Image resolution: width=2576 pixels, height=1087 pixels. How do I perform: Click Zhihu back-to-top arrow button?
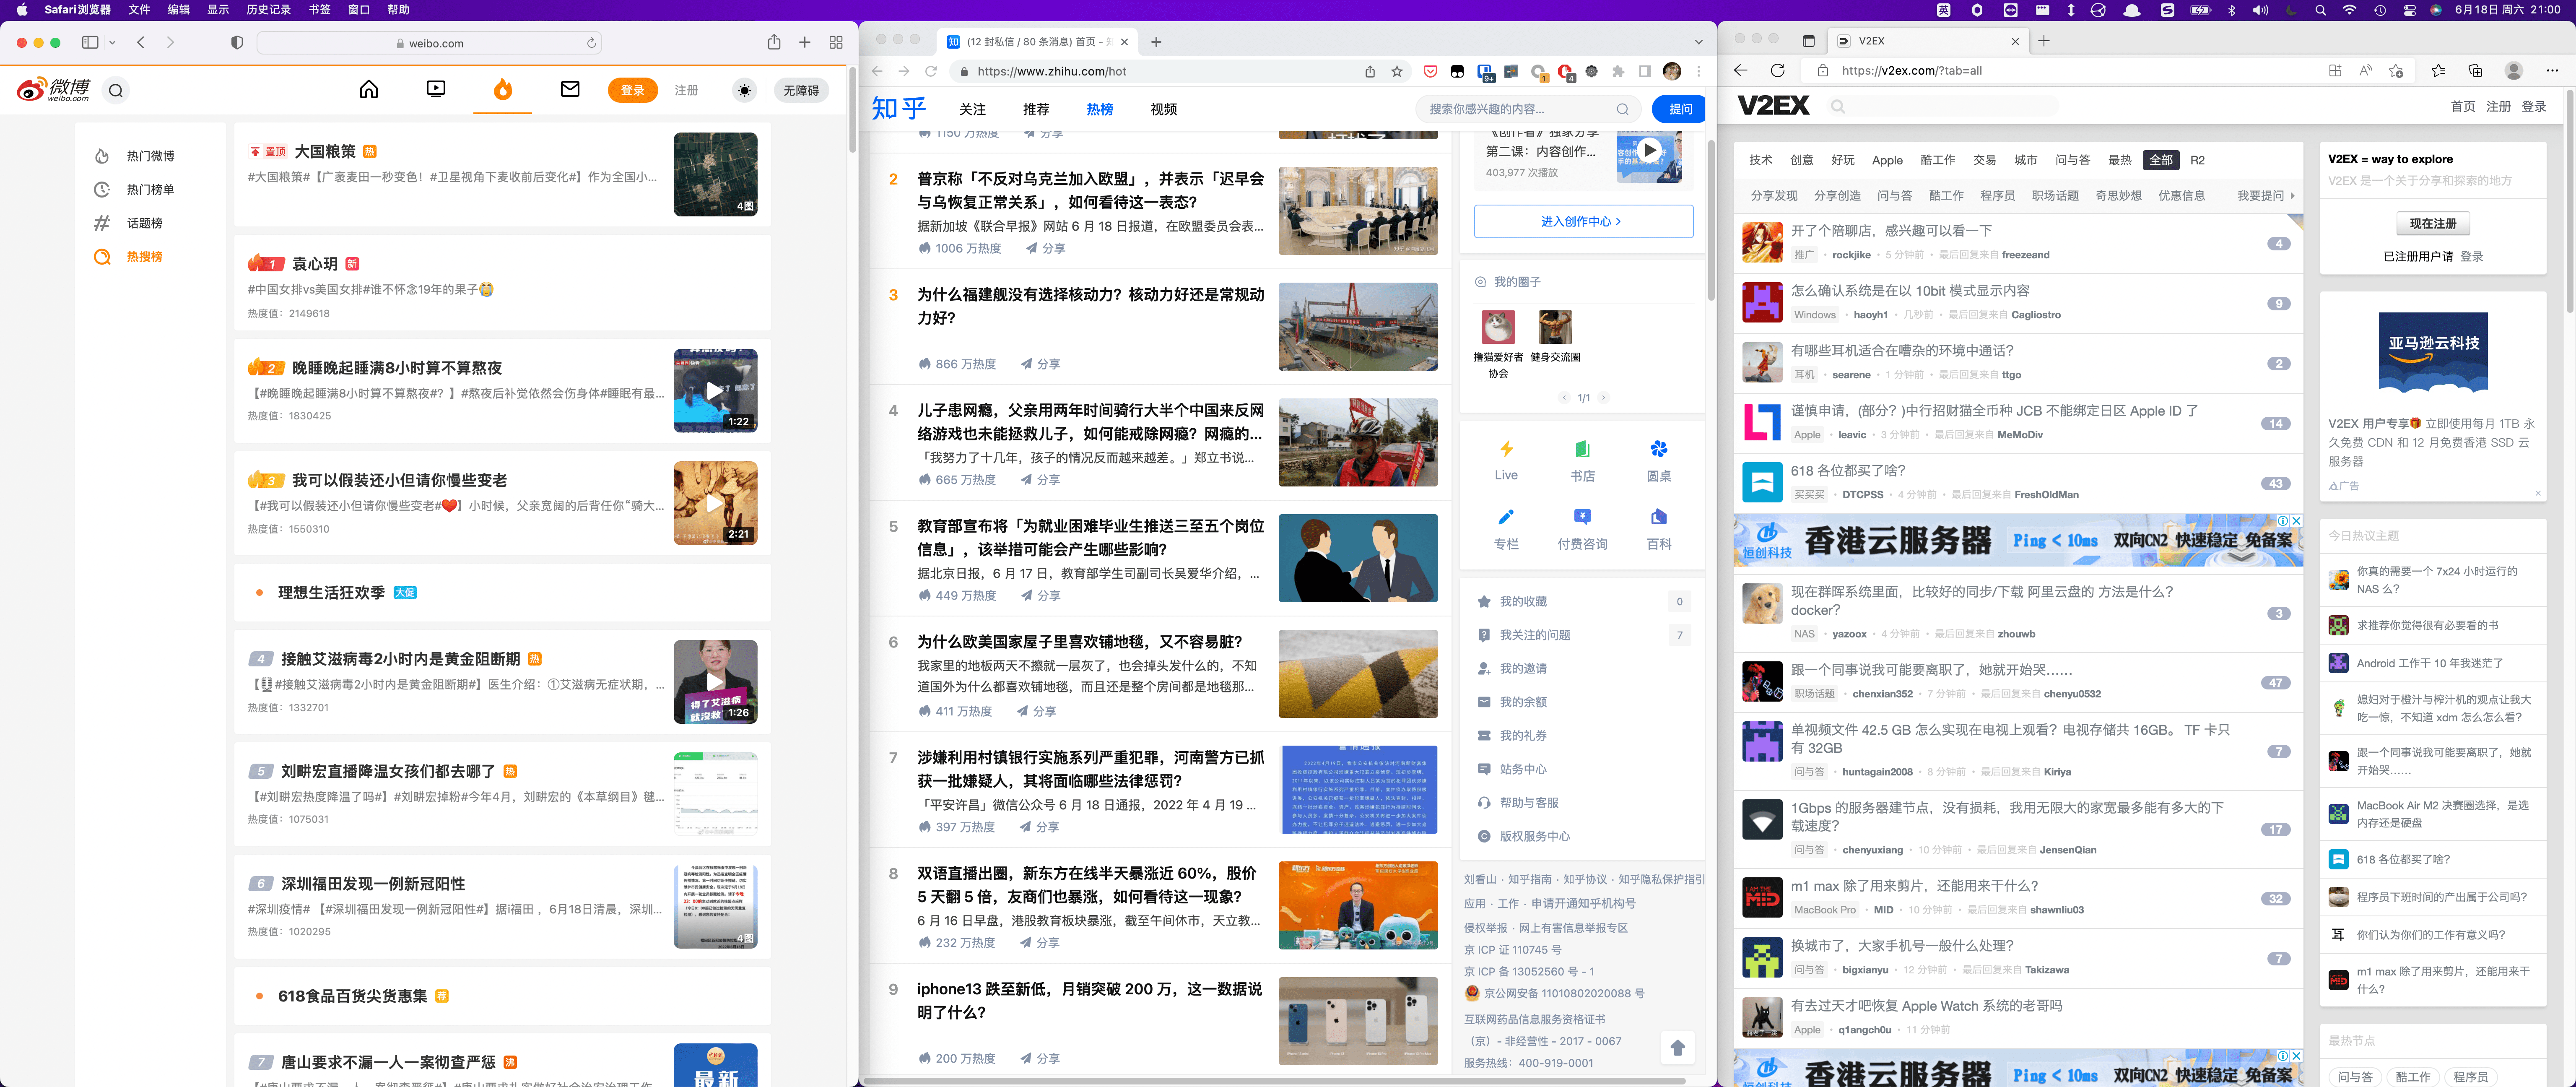coord(1677,1047)
